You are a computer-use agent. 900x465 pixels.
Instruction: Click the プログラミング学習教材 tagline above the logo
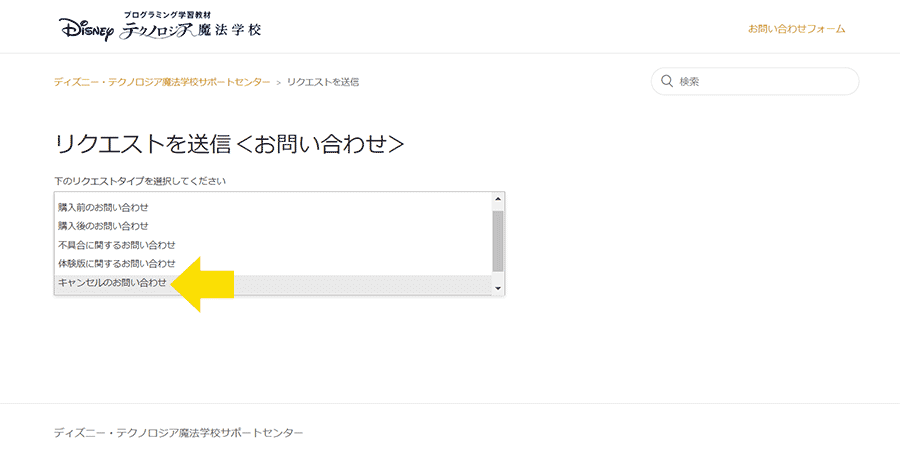(163, 14)
